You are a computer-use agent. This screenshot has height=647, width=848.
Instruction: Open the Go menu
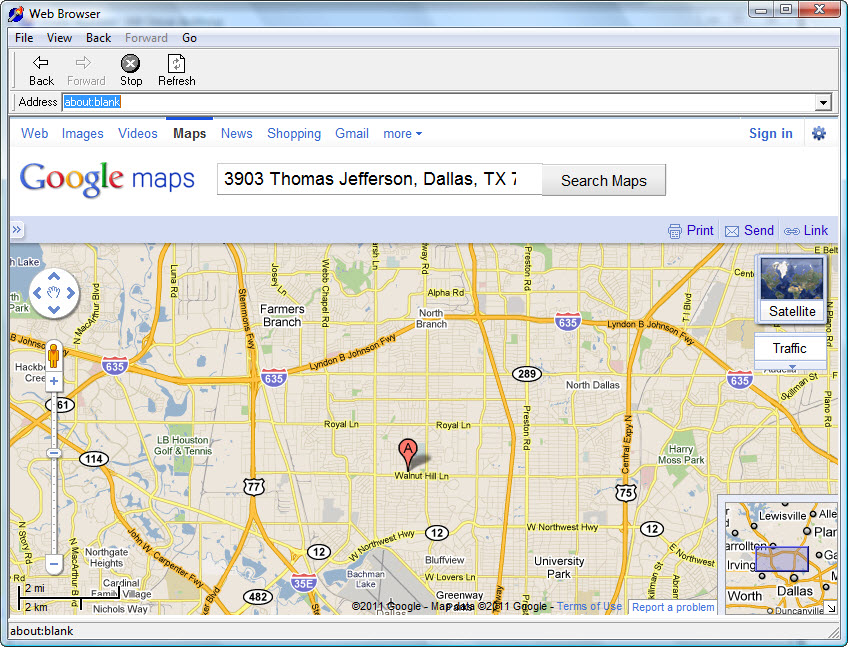point(189,38)
